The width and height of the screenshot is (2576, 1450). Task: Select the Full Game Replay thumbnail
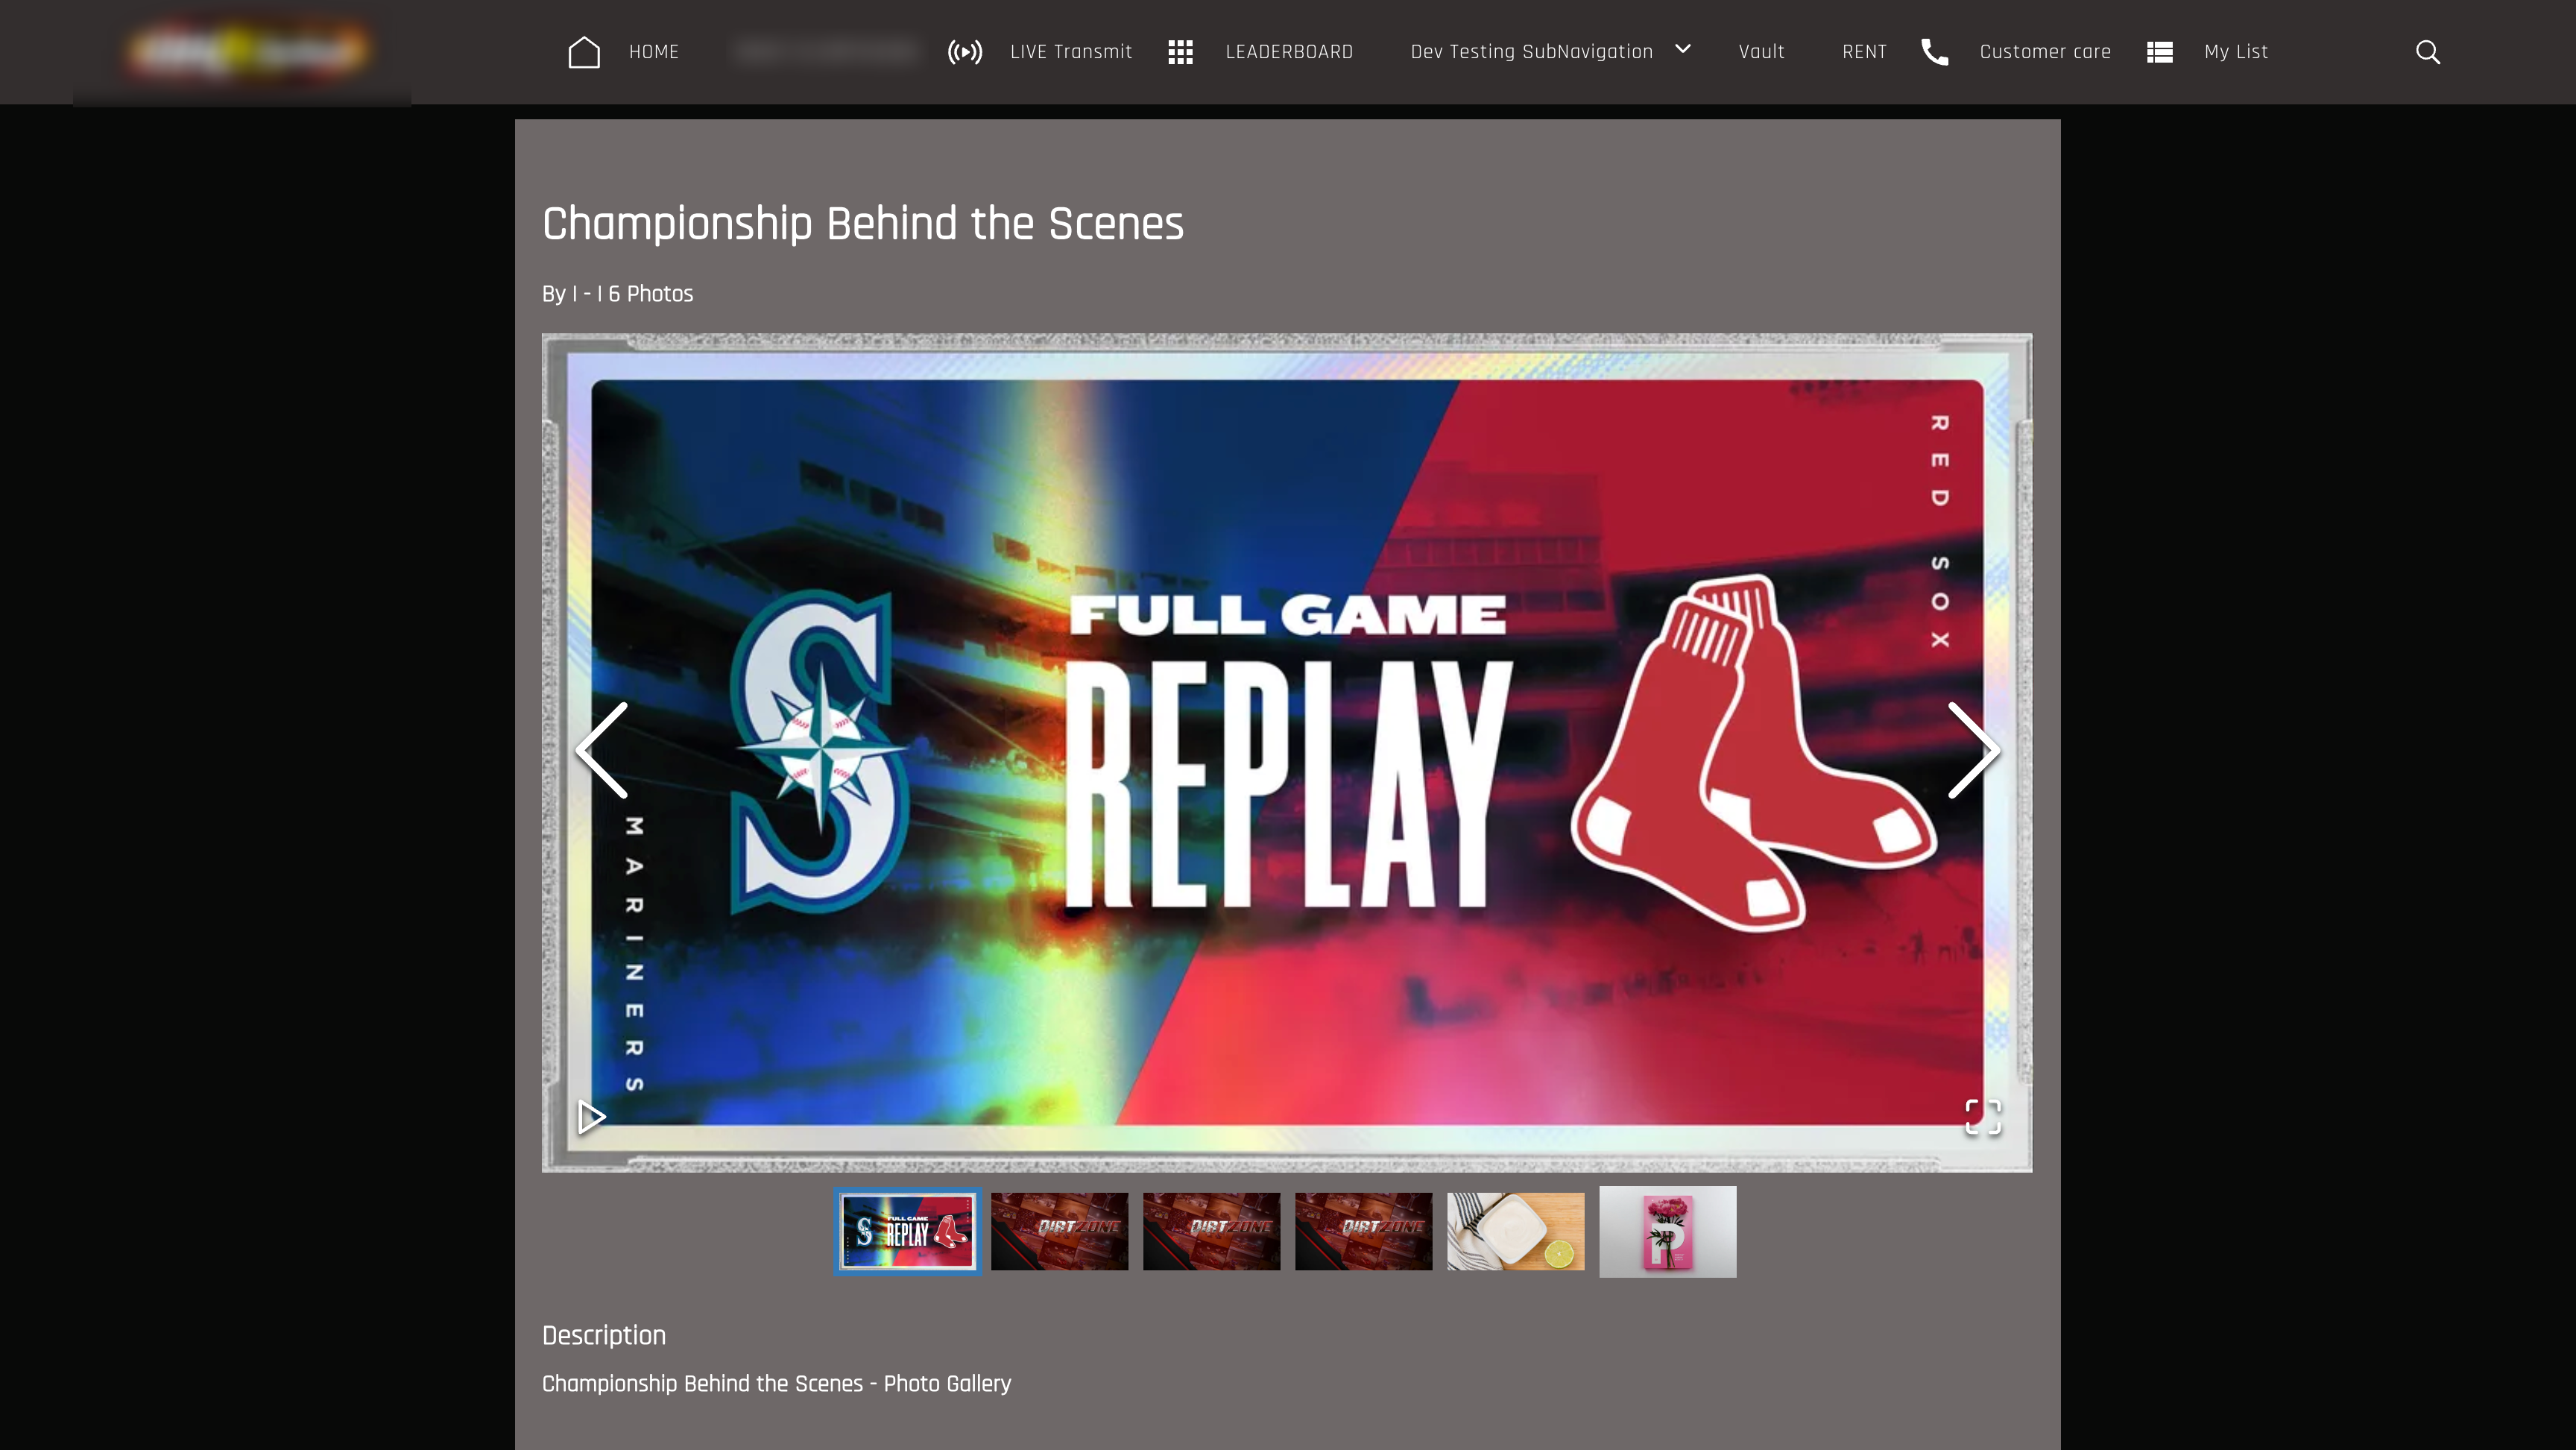908,1231
